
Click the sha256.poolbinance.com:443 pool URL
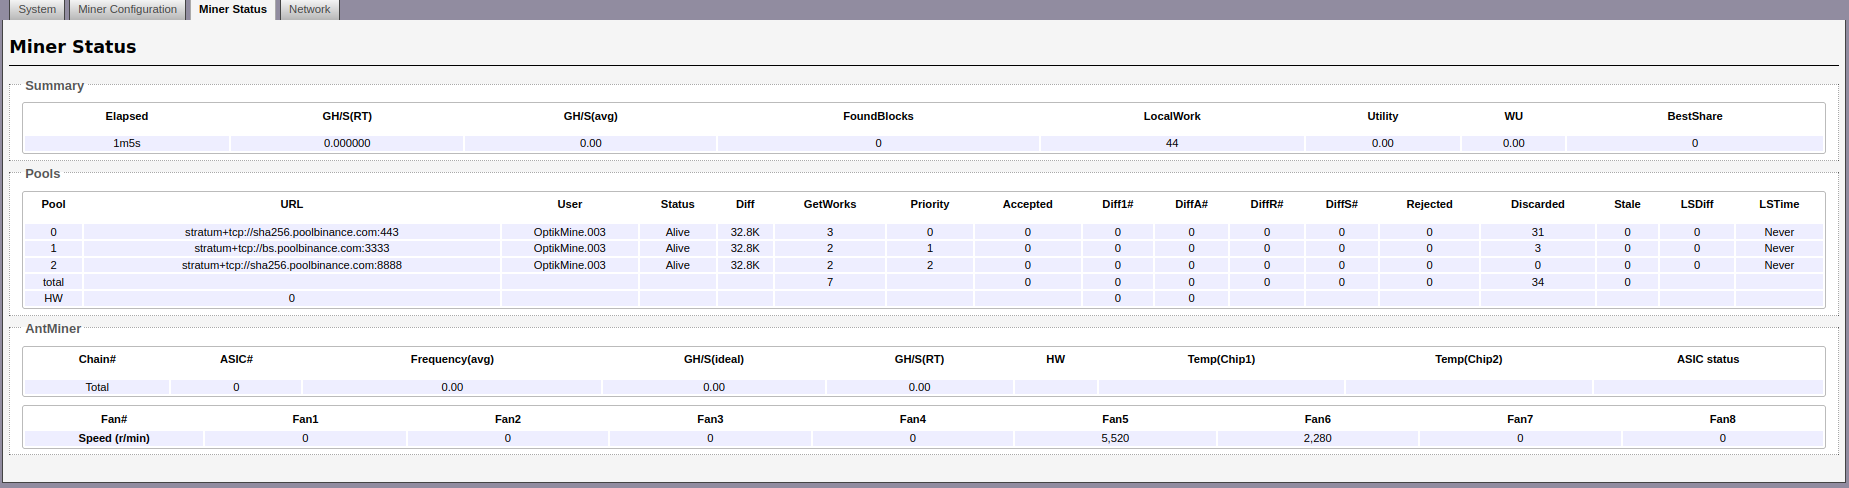click(291, 232)
